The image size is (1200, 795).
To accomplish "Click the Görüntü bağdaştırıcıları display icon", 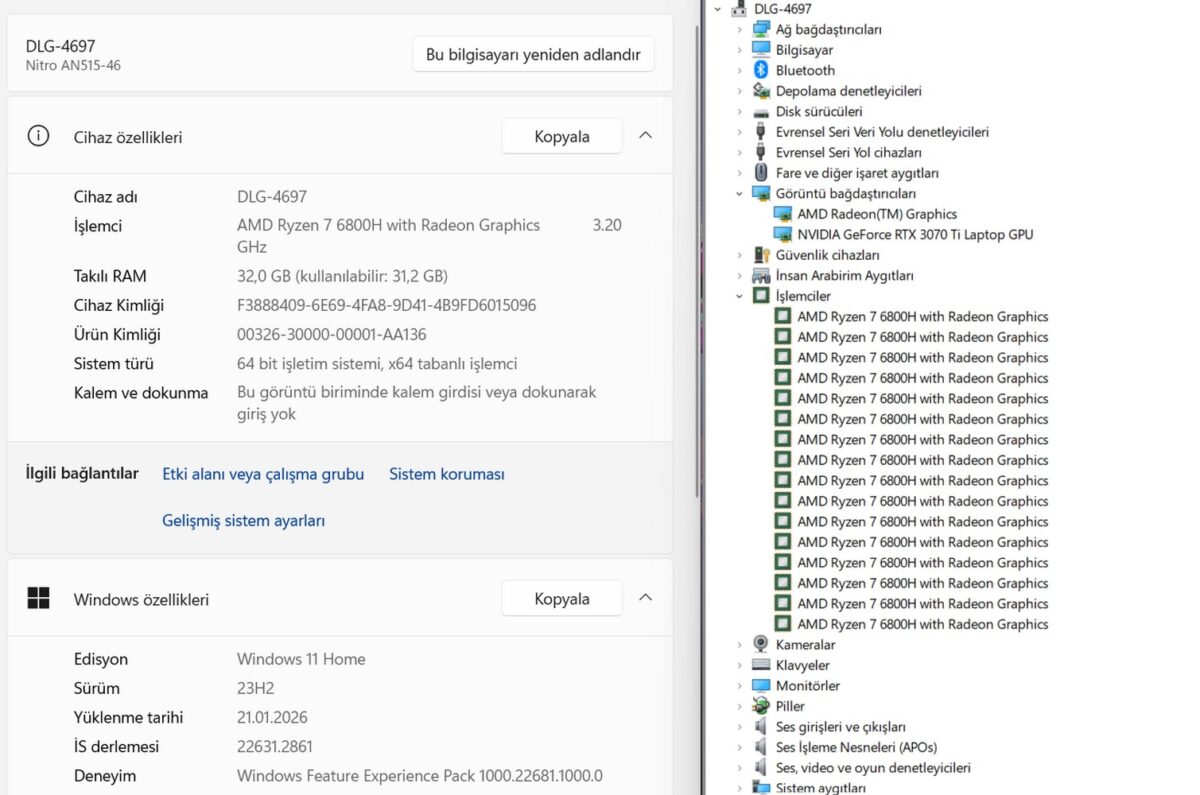I will coord(761,193).
